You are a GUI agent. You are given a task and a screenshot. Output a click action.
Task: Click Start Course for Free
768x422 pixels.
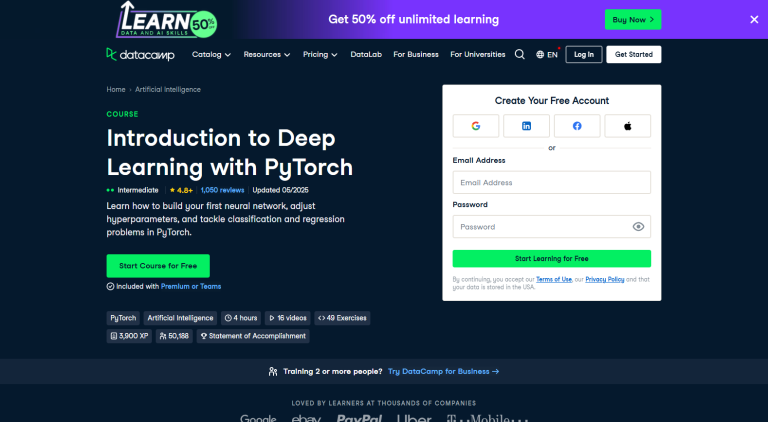pyautogui.click(x=158, y=266)
